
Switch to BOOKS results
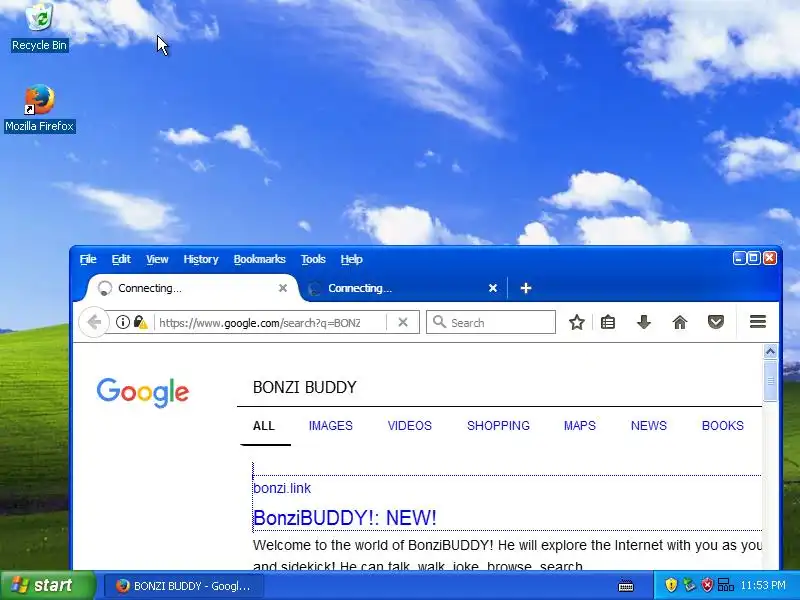tap(722, 426)
